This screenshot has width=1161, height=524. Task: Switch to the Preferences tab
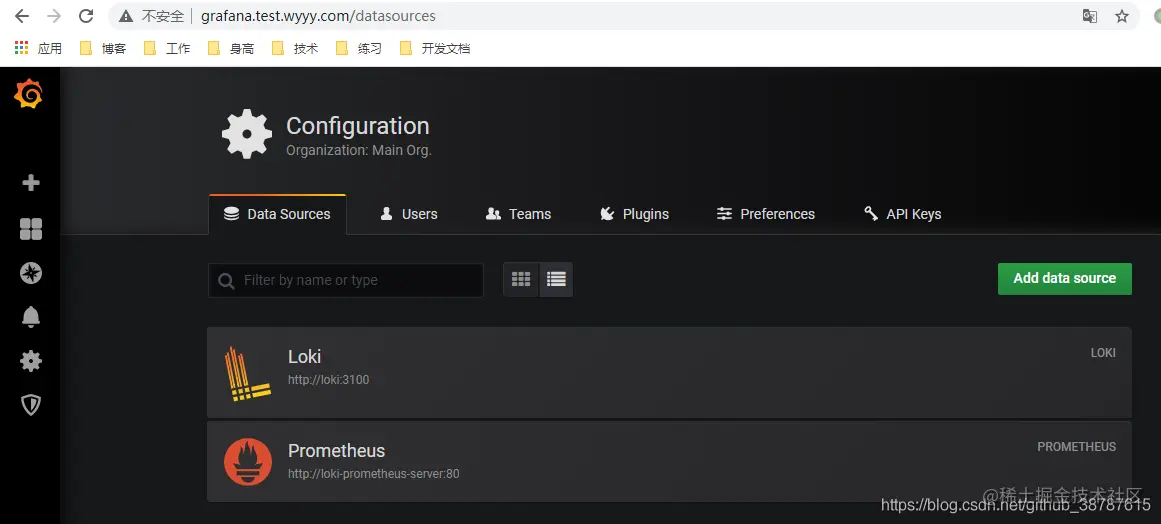pyautogui.click(x=766, y=214)
